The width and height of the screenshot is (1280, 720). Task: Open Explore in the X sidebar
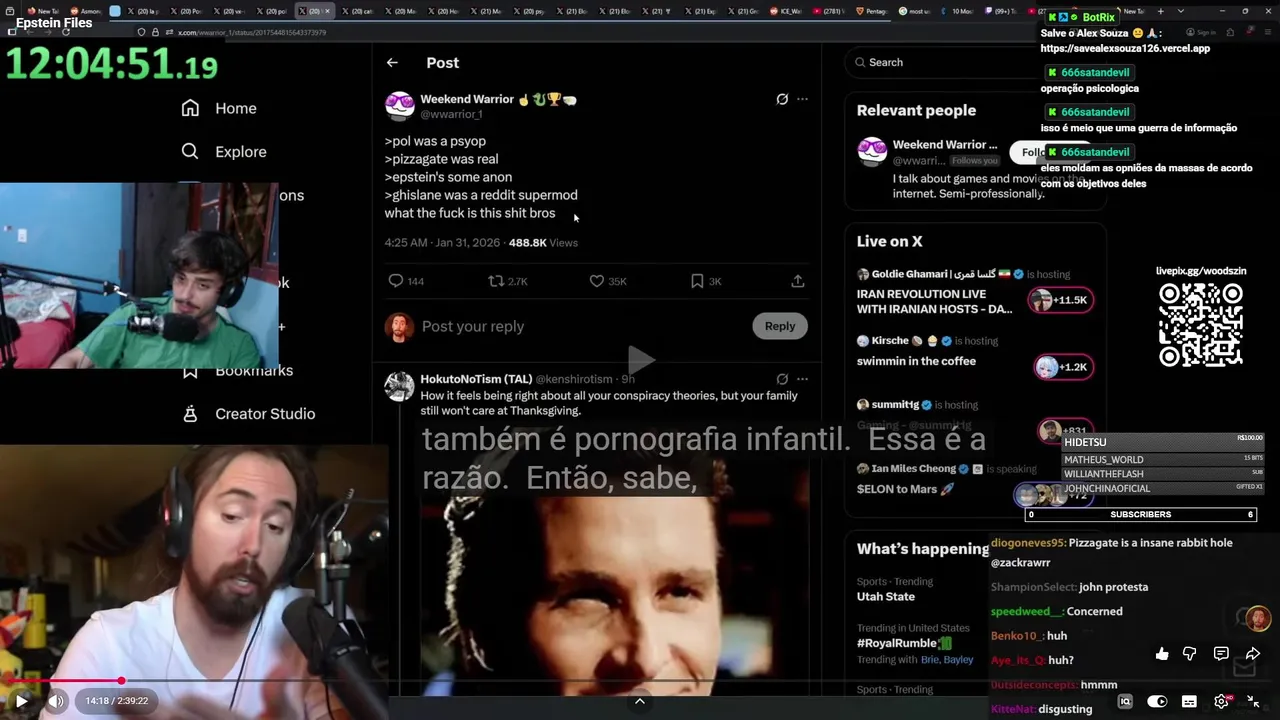(x=224, y=152)
